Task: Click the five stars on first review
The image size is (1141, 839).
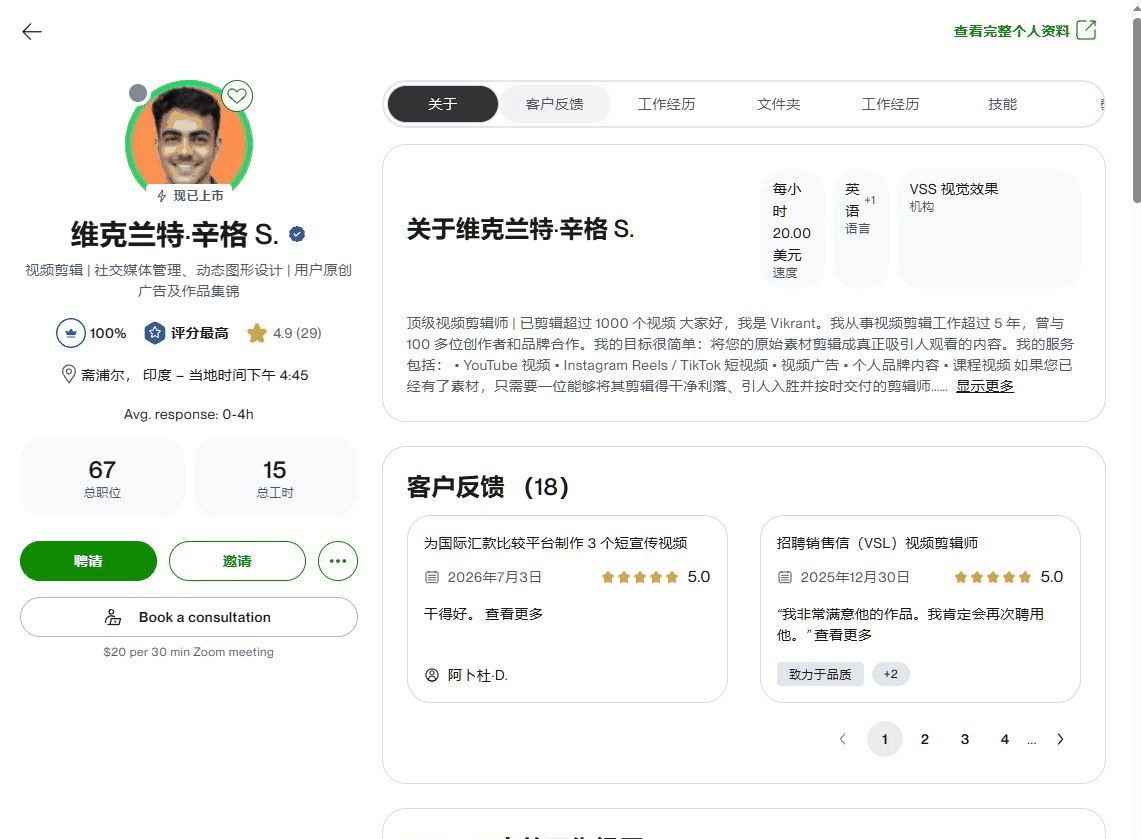Action: [x=640, y=577]
